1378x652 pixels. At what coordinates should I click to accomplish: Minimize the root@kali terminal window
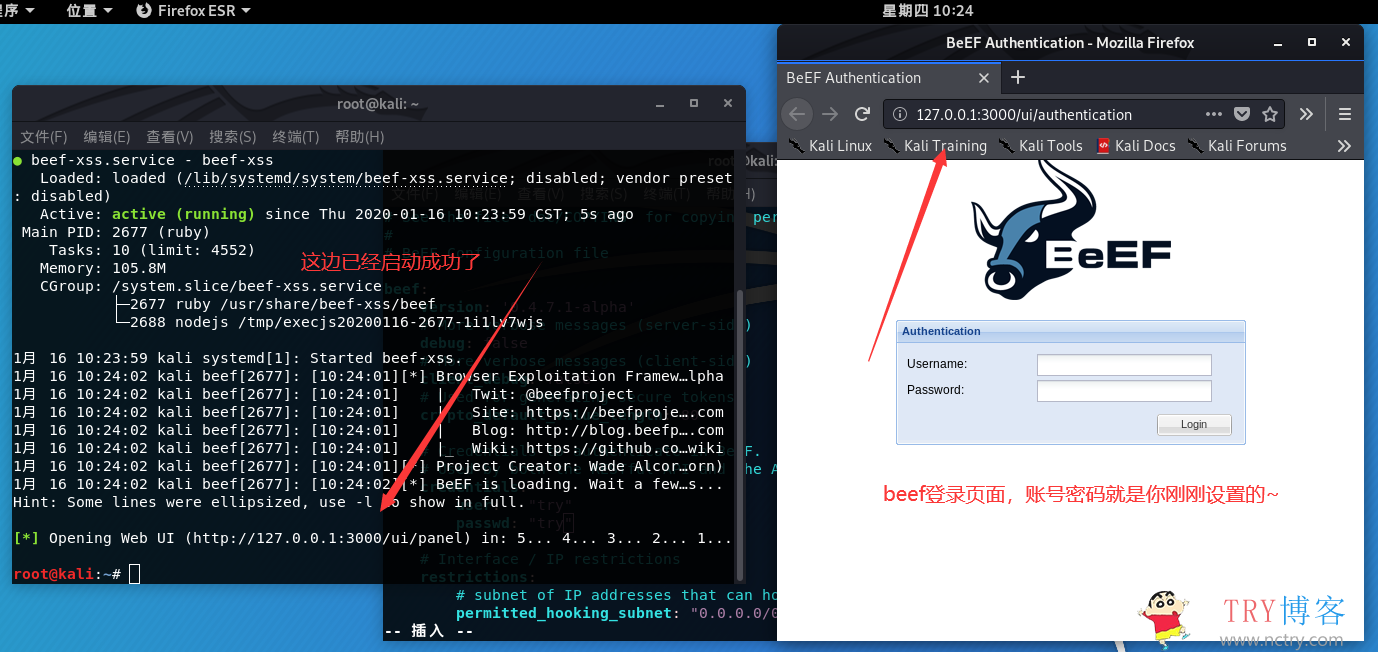coord(660,103)
